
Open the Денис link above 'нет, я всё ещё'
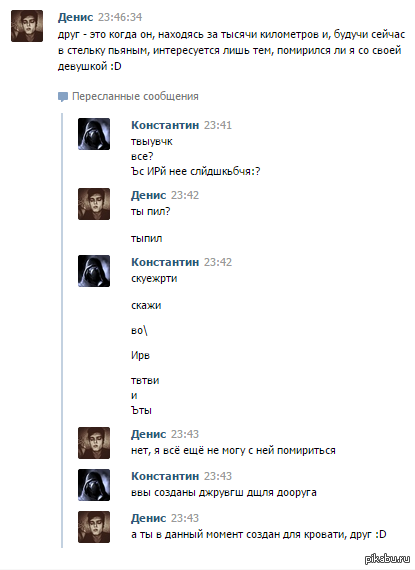(149, 434)
